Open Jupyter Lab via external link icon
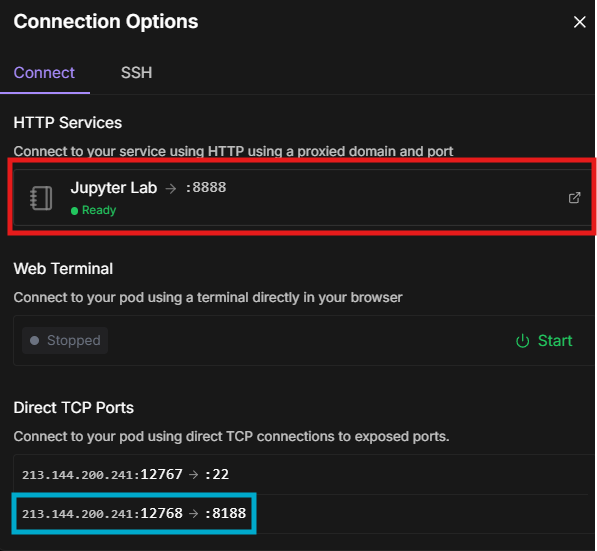 point(574,198)
